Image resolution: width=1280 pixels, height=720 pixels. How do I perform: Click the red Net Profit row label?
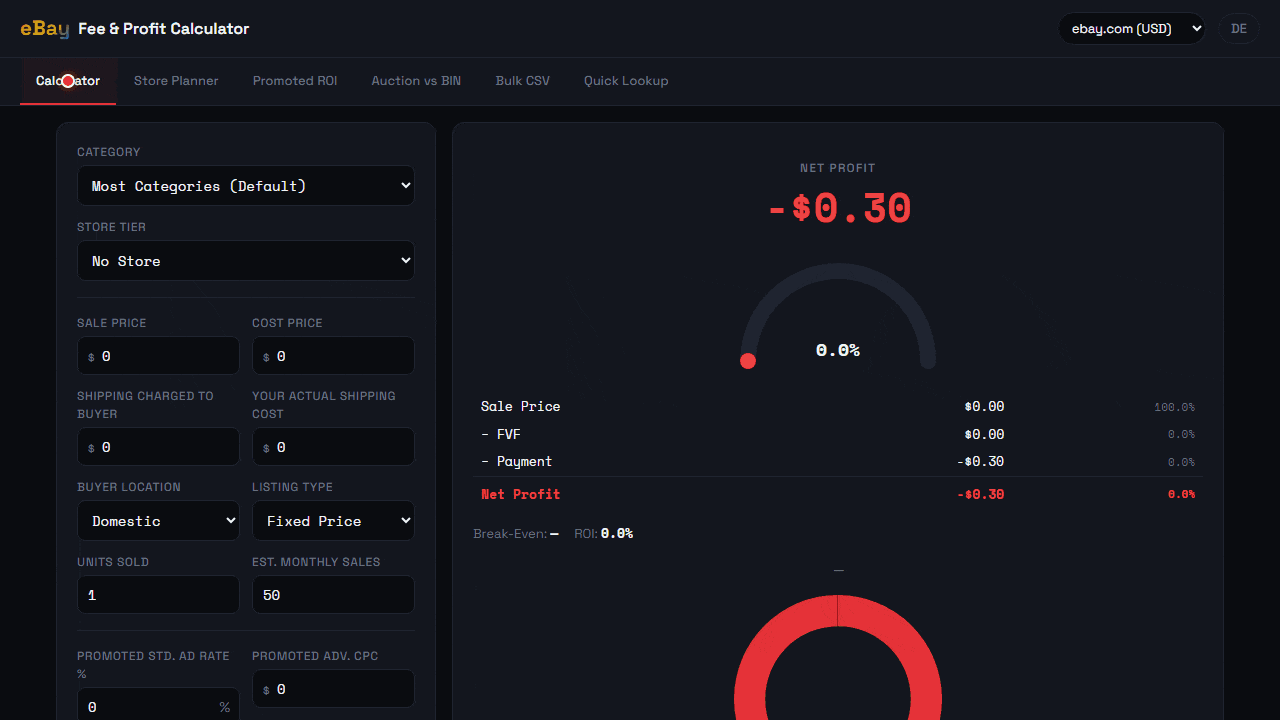pos(520,494)
